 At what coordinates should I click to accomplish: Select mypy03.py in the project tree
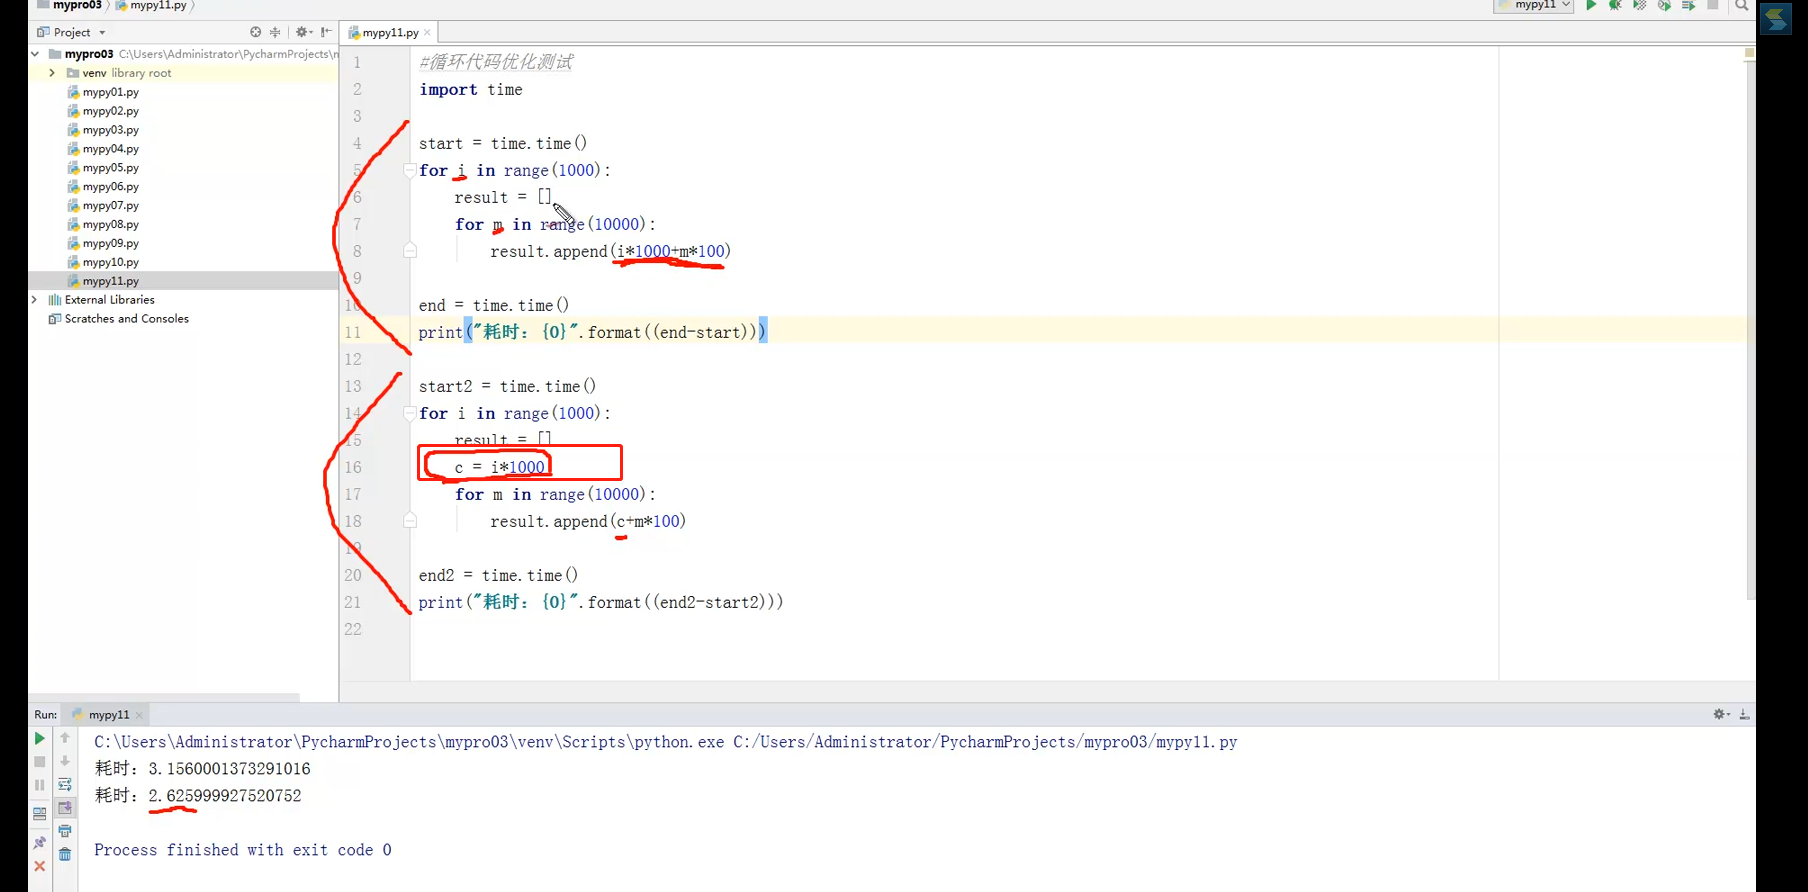(110, 130)
